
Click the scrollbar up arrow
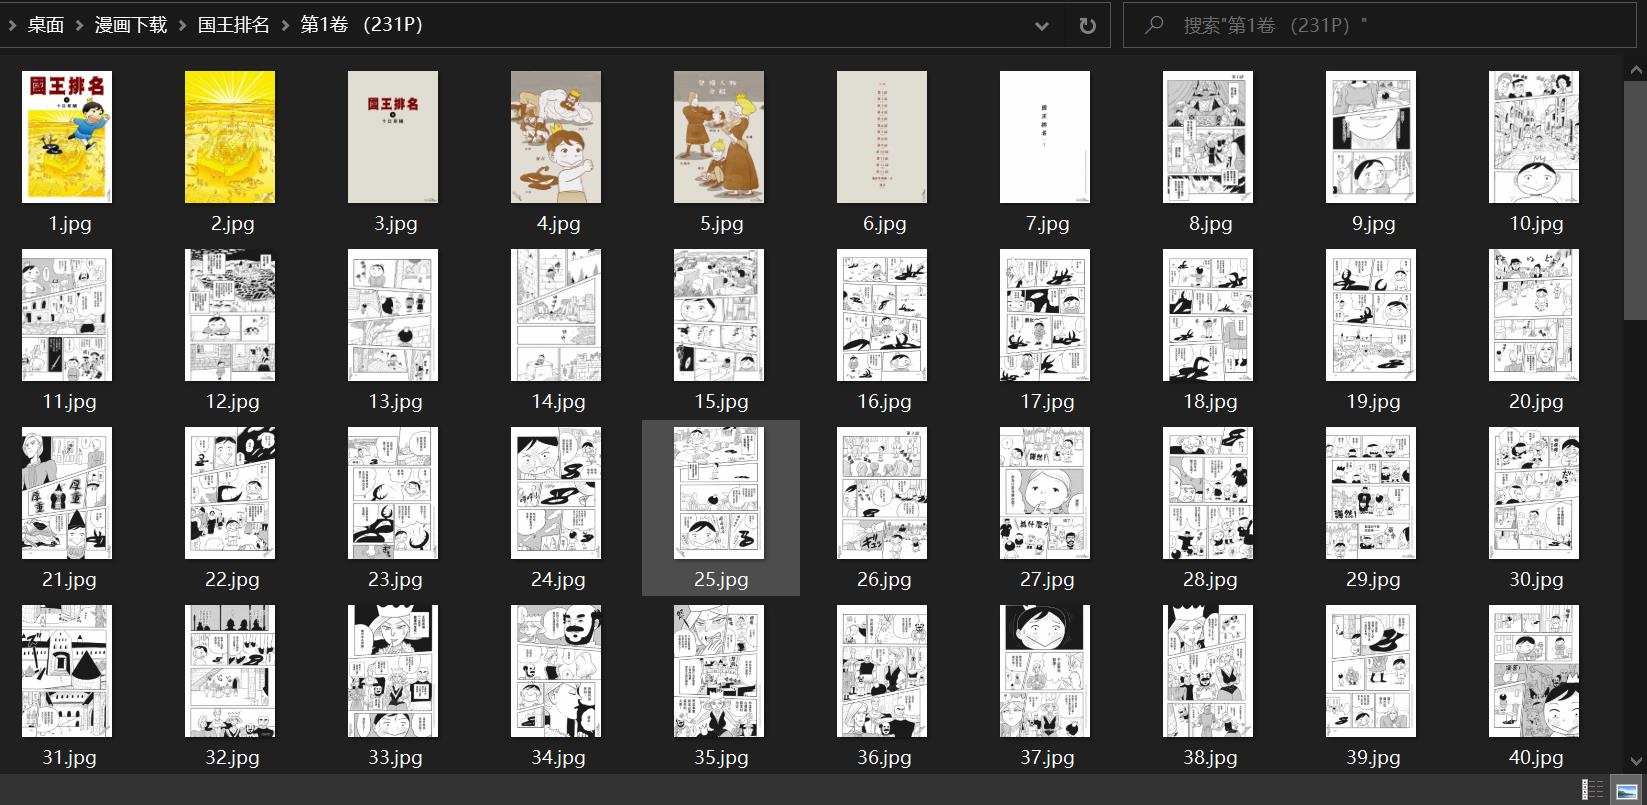pos(1636,70)
